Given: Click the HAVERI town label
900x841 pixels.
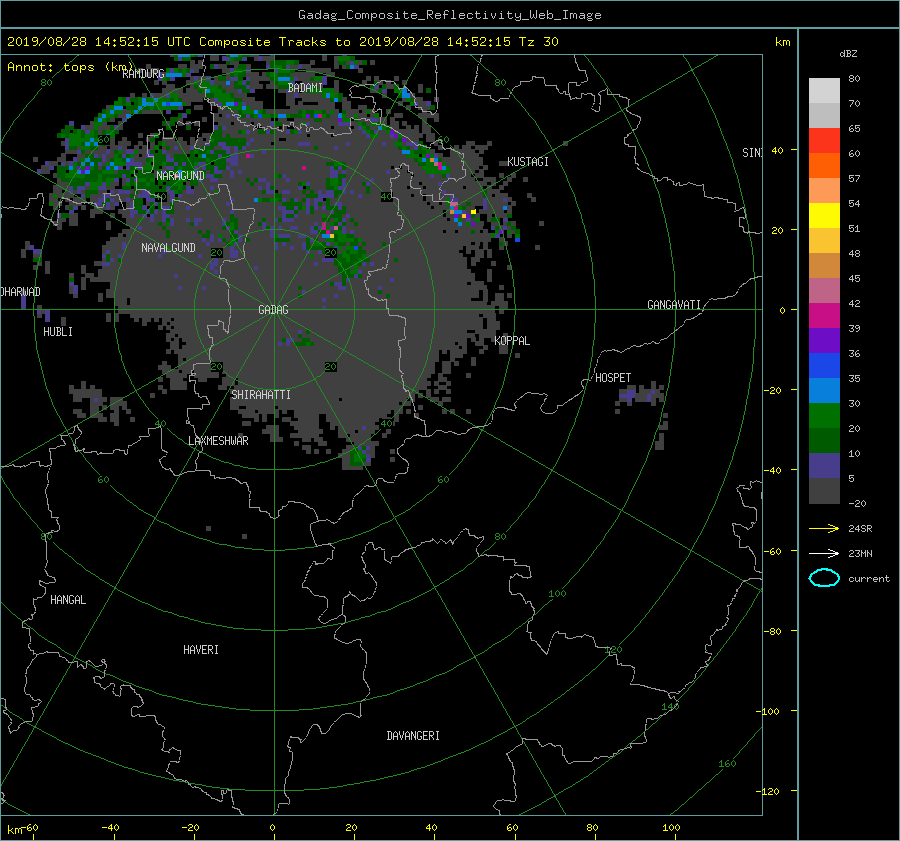Looking at the screenshot, I should (x=201, y=650).
